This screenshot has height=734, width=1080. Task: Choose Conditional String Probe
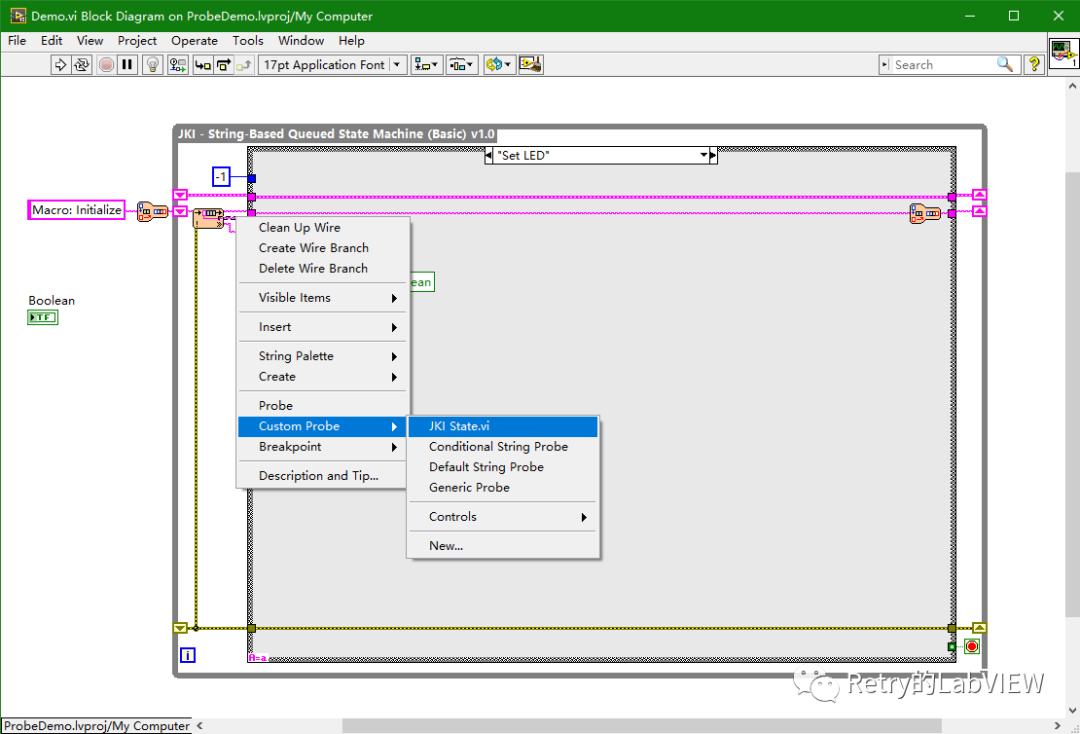[503, 447]
